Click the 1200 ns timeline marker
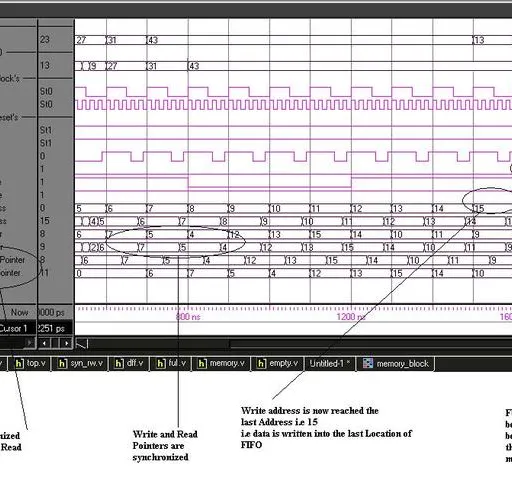The width and height of the screenshot is (512, 487). click(351, 316)
